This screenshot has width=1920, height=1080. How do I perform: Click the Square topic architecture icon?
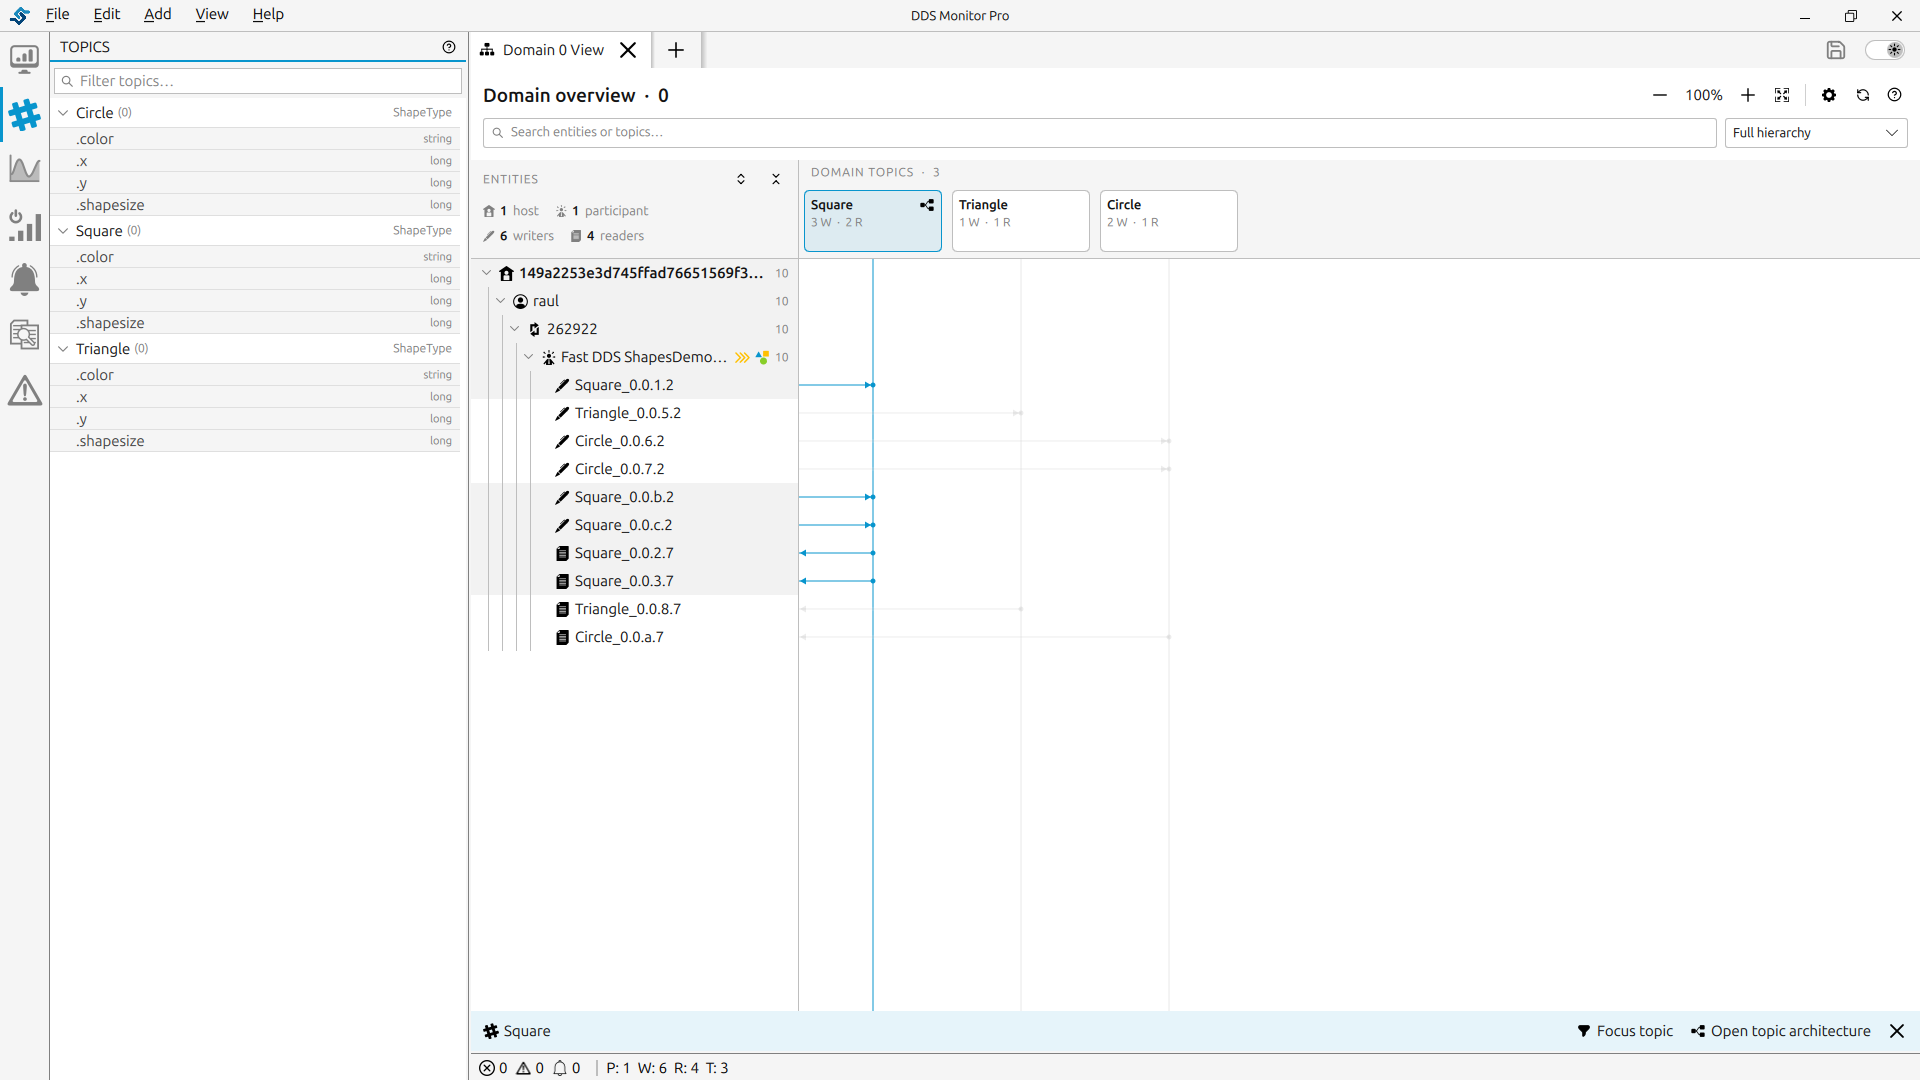point(927,205)
